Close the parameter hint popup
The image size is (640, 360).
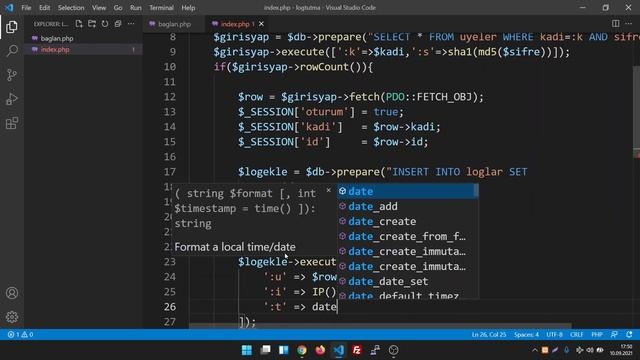(328, 190)
